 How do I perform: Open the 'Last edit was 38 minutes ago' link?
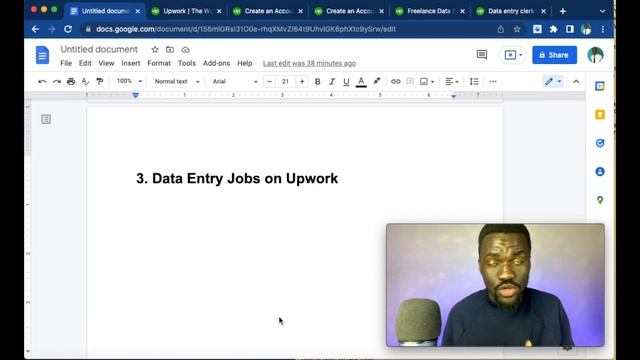point(309,63)
